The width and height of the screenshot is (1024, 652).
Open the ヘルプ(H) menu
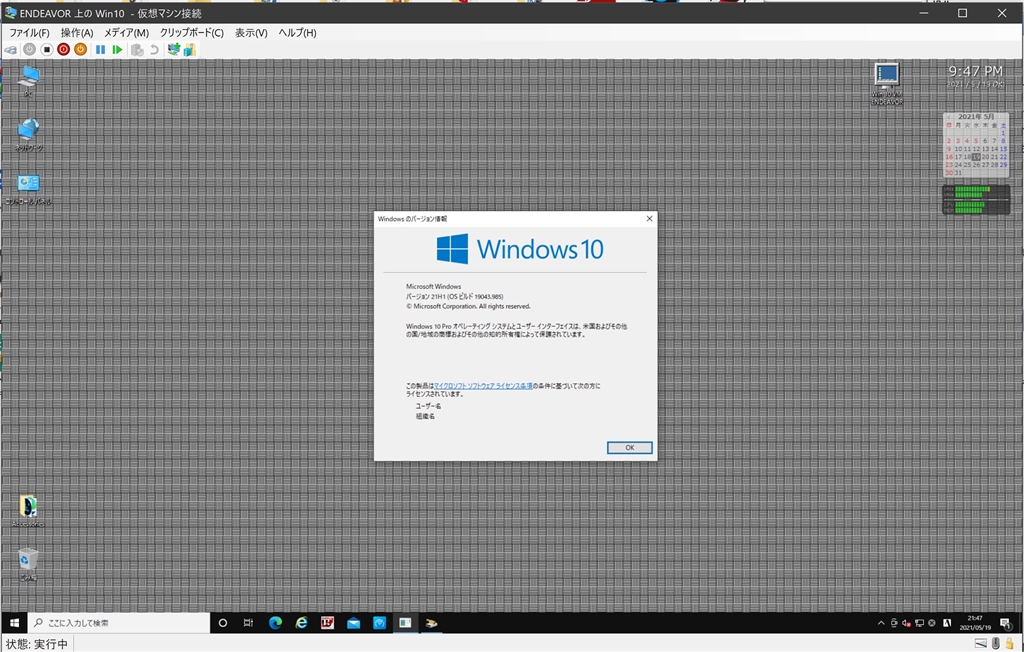297,33
